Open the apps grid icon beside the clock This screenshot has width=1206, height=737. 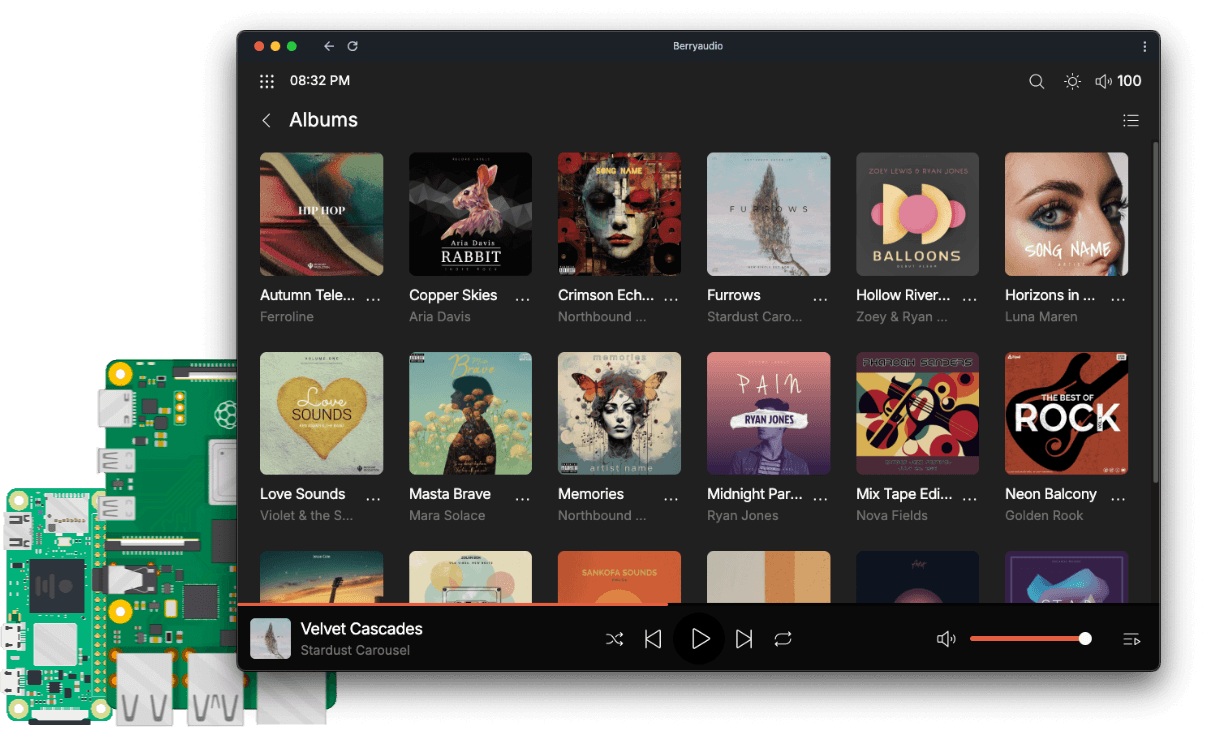point(267,81)
